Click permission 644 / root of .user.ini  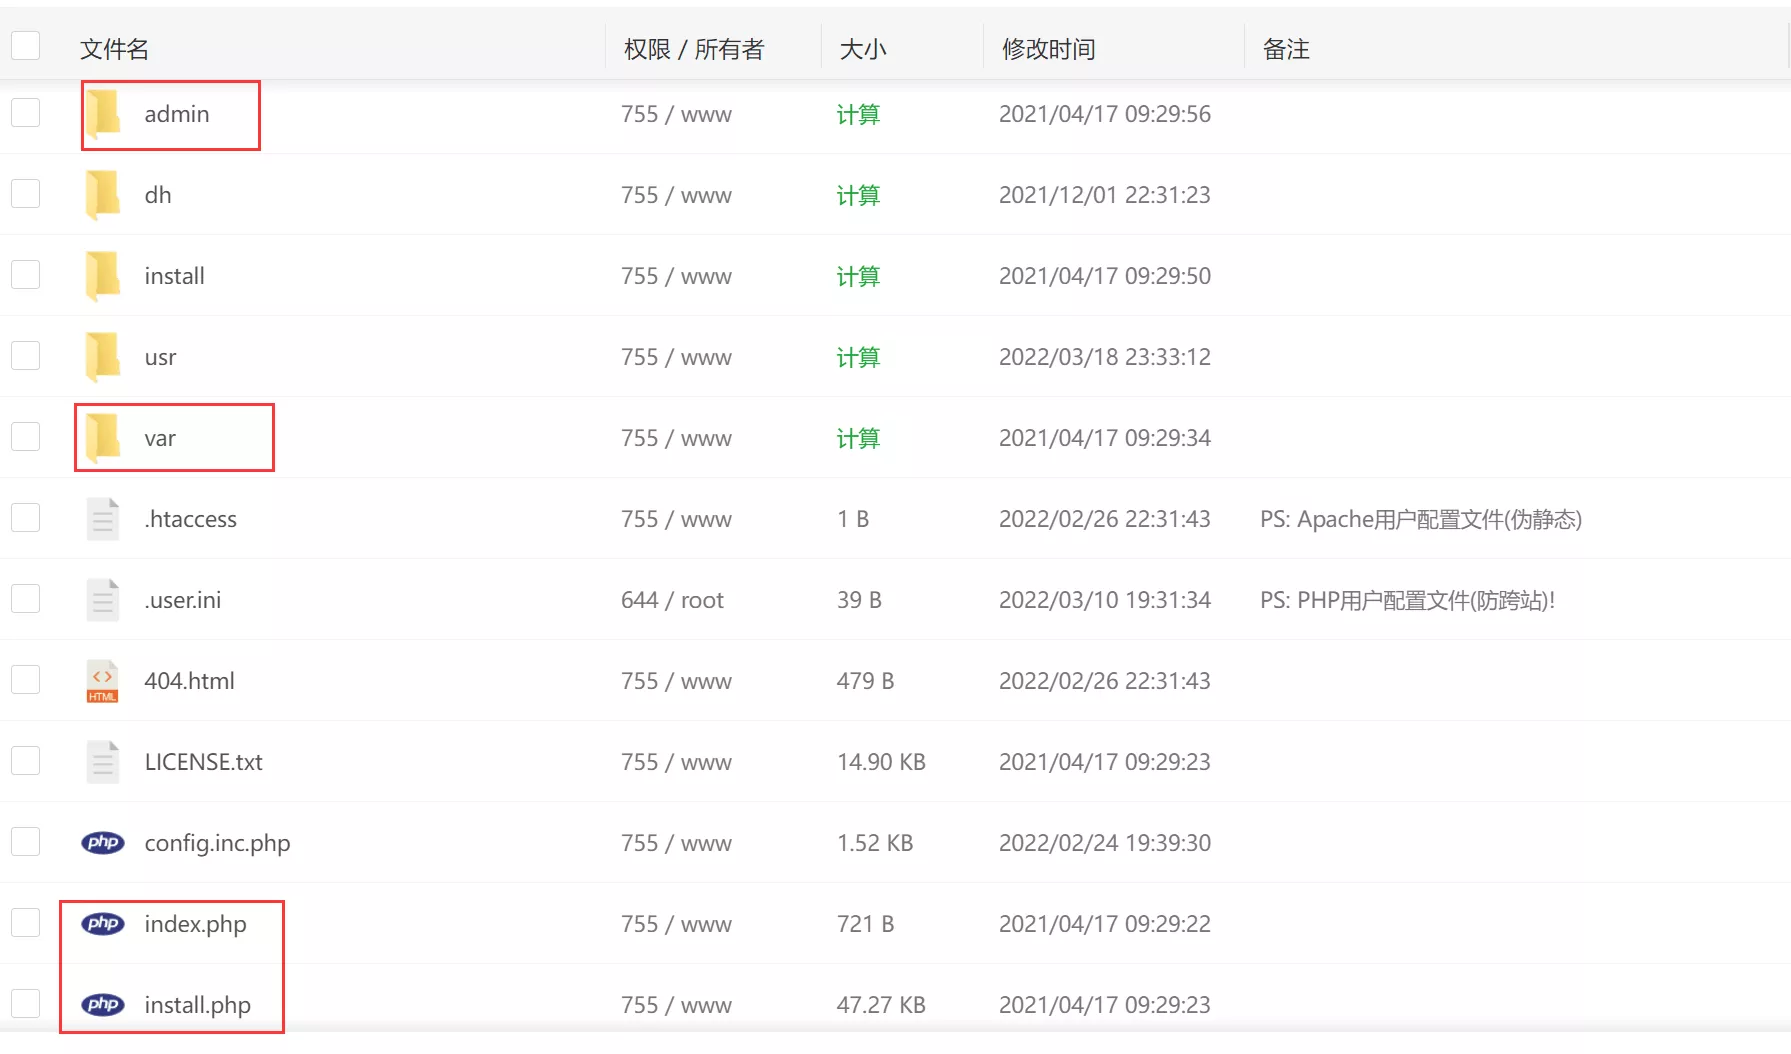(672, 600)
